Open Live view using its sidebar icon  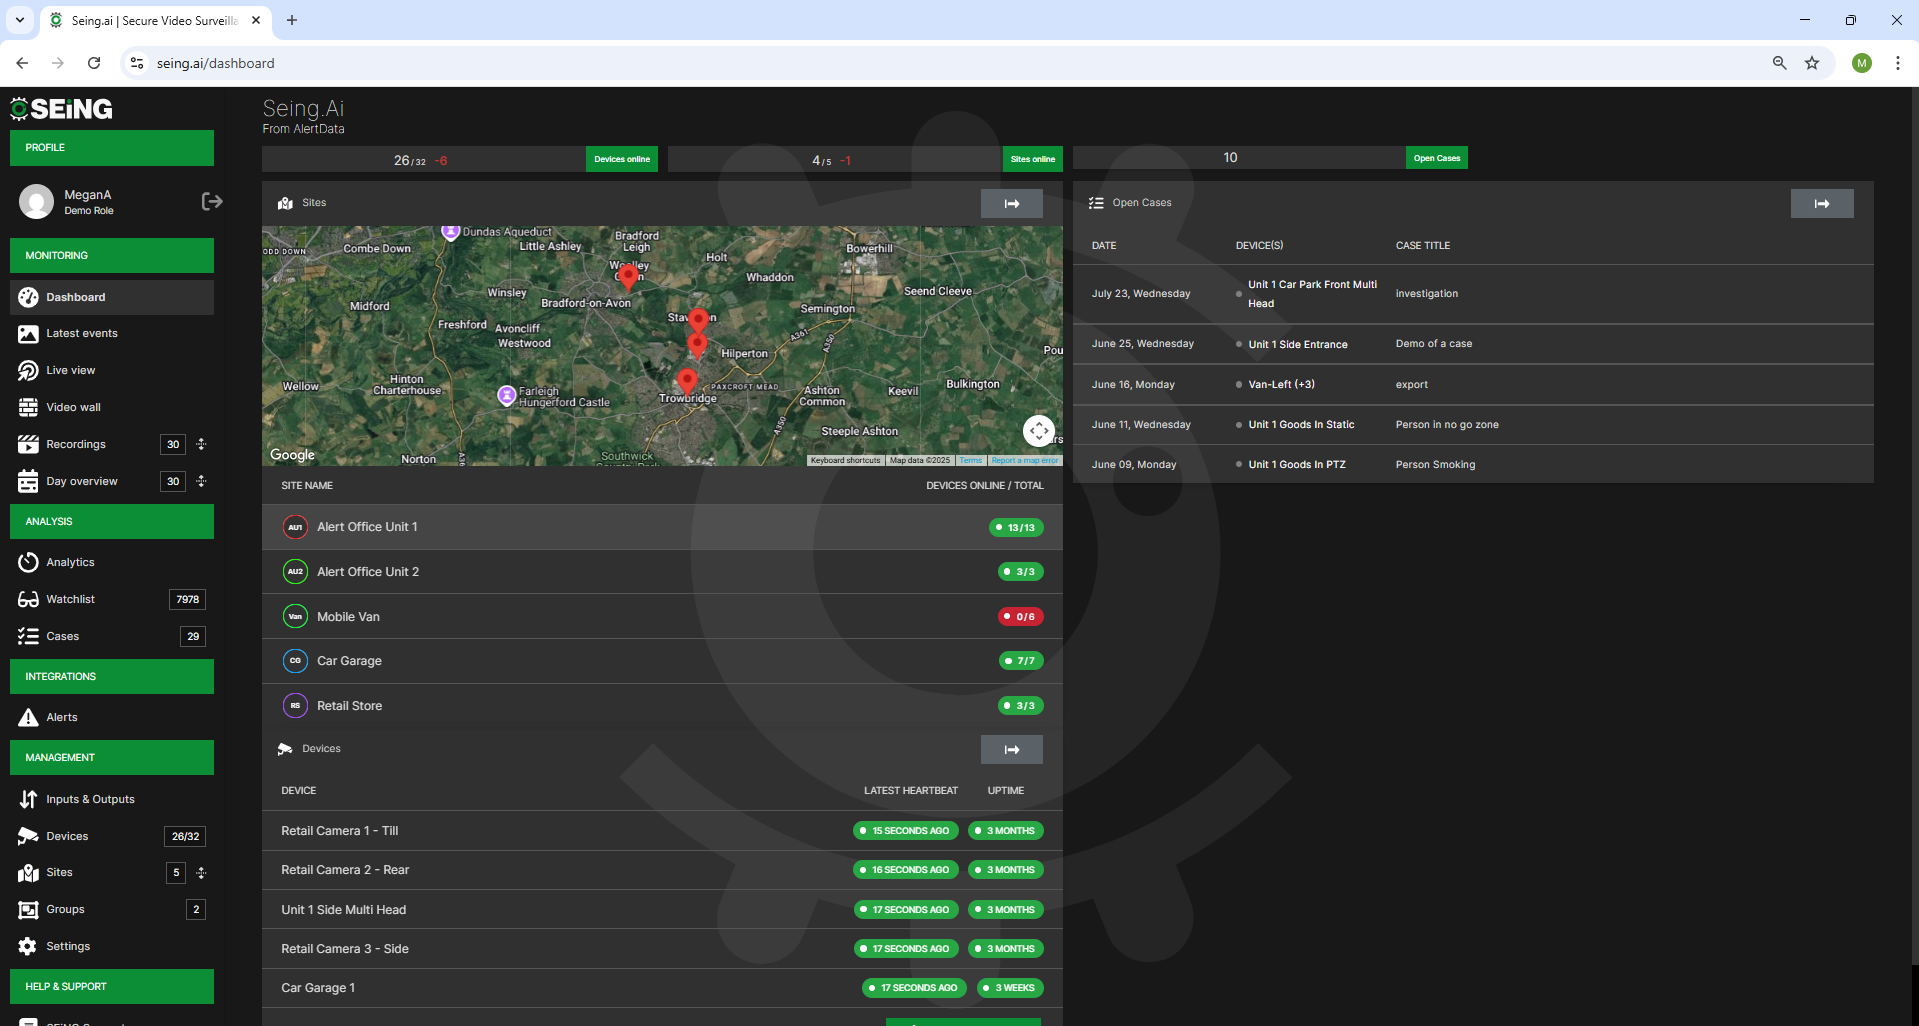coord(30,370)
